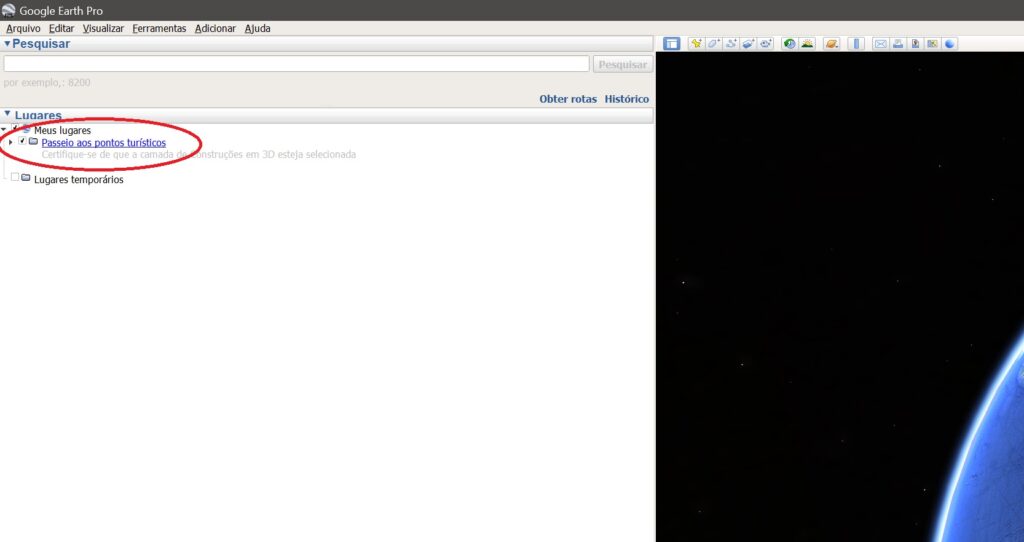This screenshot has height=542, width=1024.
Task: Uncheck the Passeio aos pontos turísticos checkbox
Action: click(x=22, y=141)
